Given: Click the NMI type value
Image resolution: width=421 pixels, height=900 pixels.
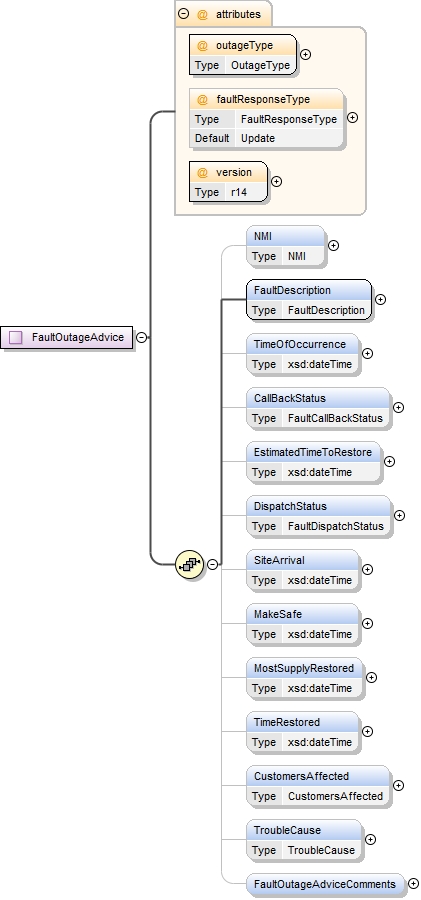Looking at the screenshot, I should tap(297, 257).
